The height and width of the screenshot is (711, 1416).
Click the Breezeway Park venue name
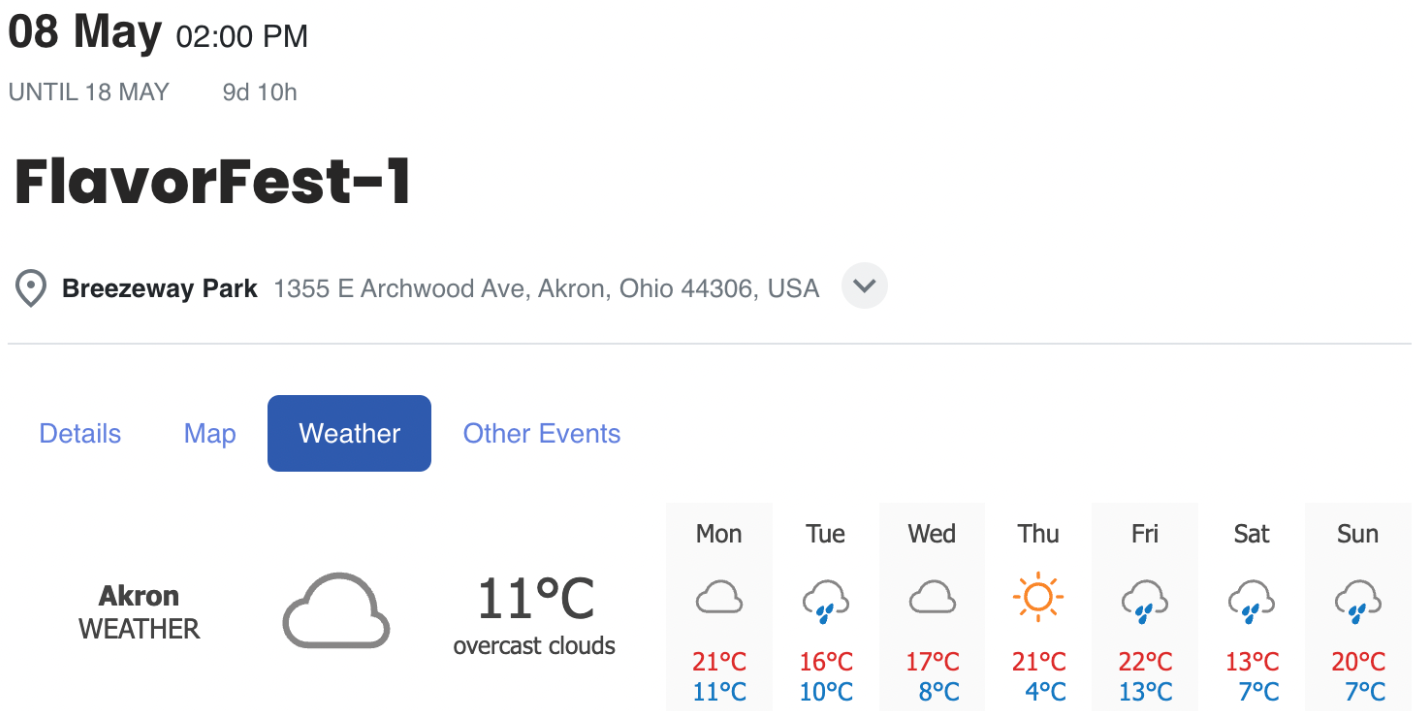(160, 289)
